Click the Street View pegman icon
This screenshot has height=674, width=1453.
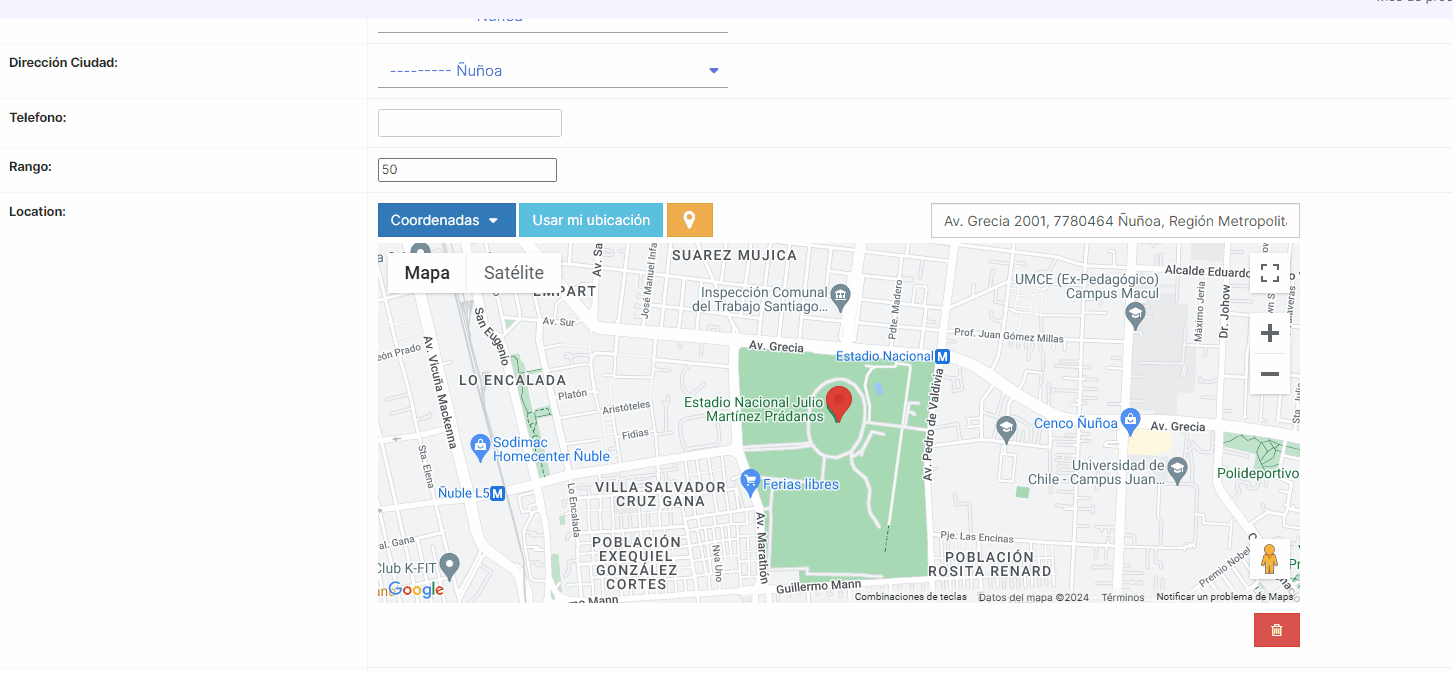tap(1270, 559)
